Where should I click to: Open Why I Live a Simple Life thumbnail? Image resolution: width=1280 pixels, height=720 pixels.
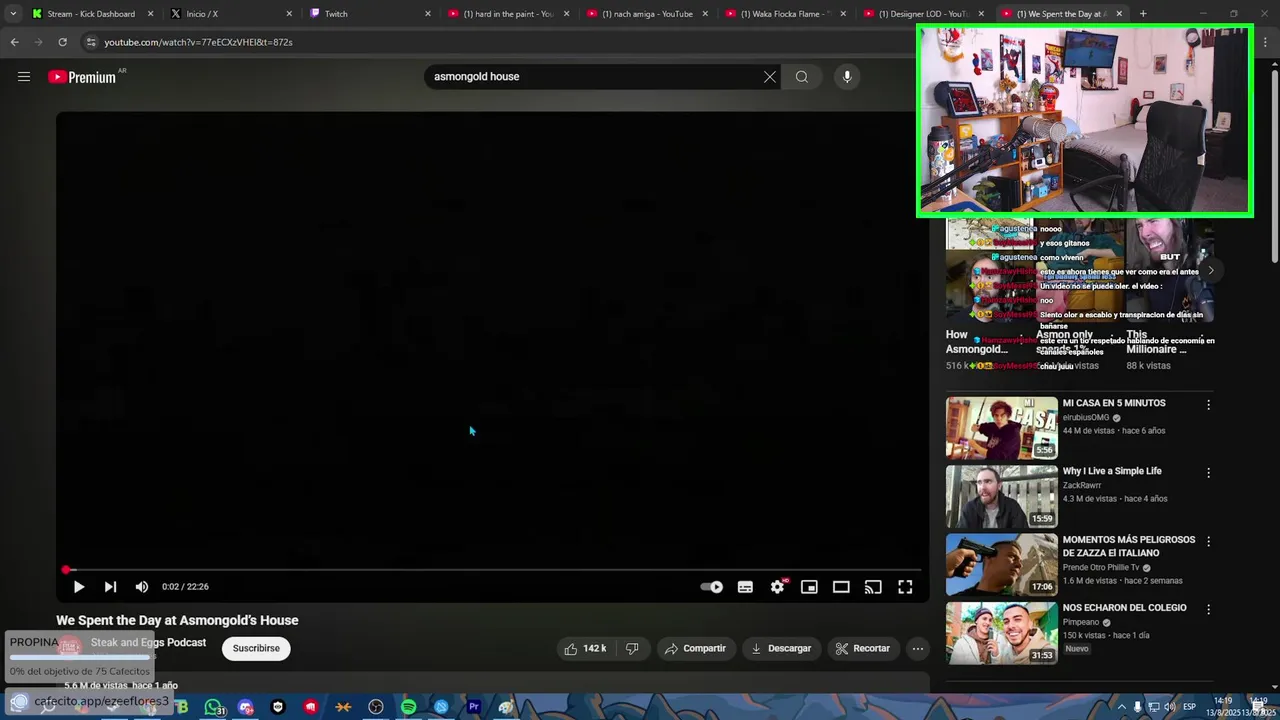1001,496
